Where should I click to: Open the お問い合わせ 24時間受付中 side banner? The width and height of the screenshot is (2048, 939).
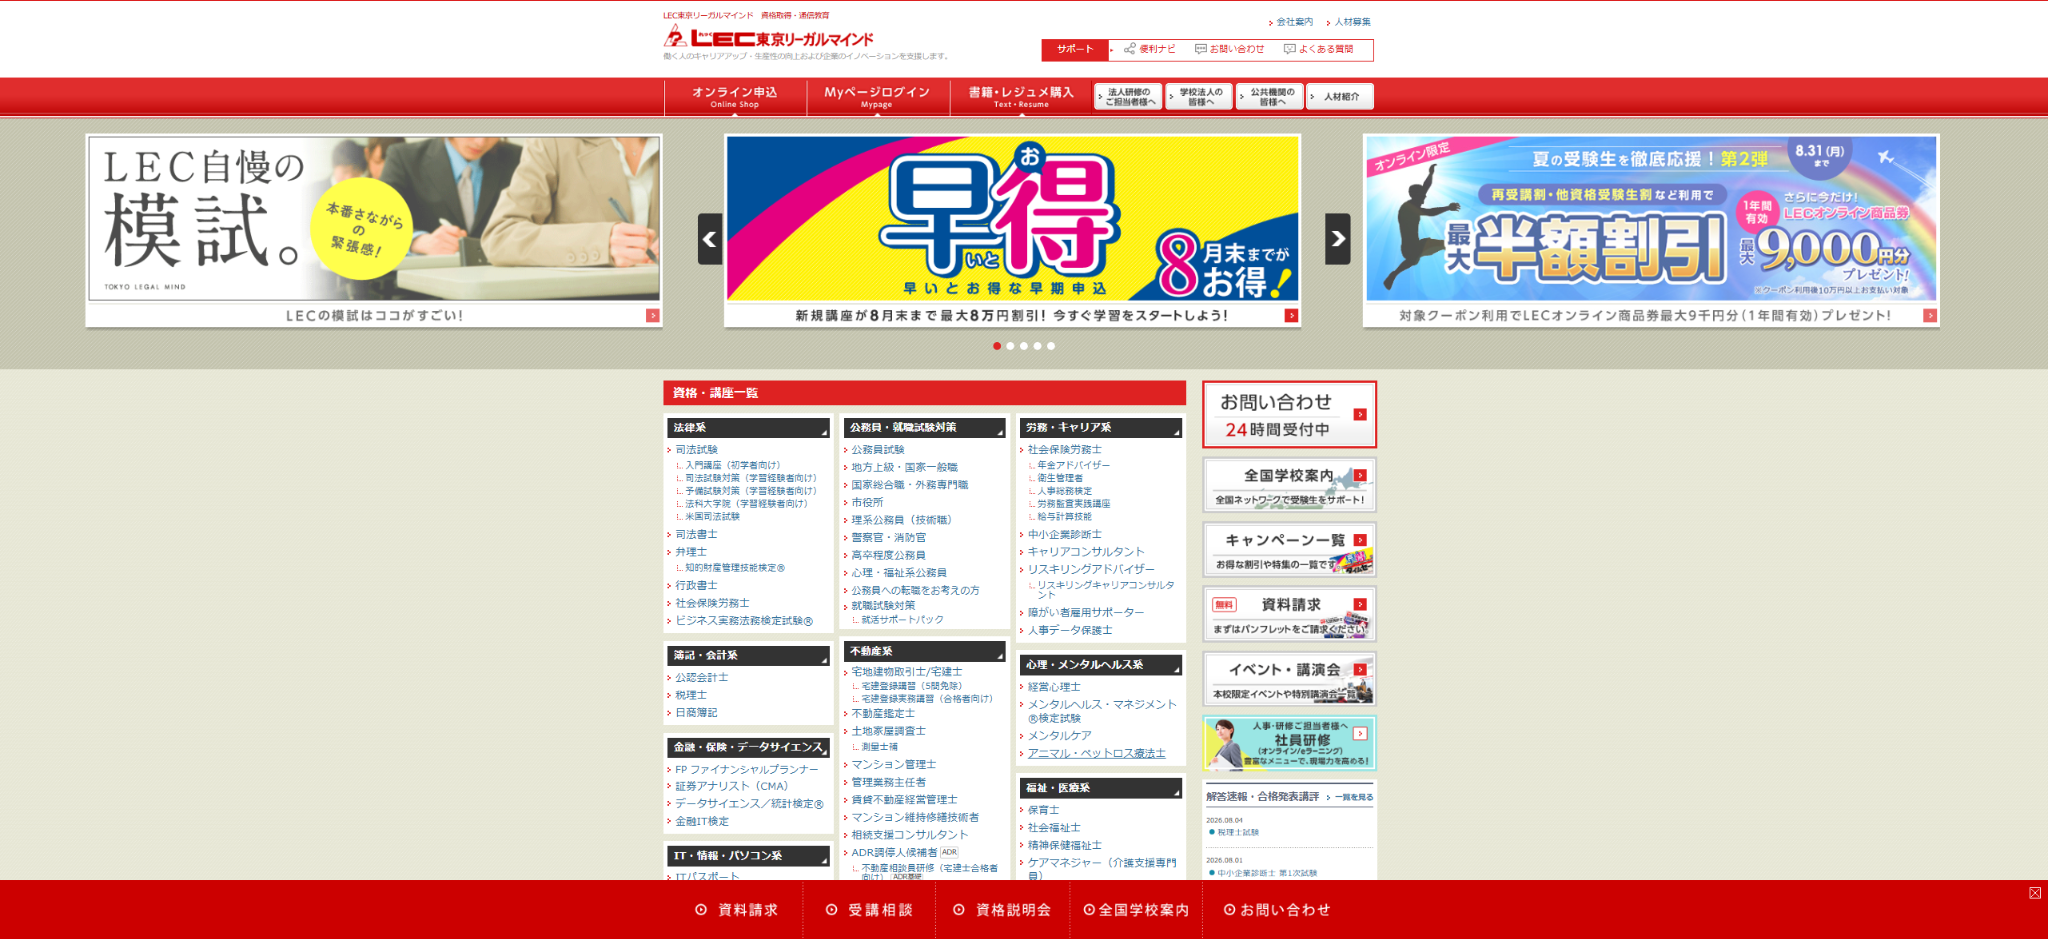click(1289, 414)
